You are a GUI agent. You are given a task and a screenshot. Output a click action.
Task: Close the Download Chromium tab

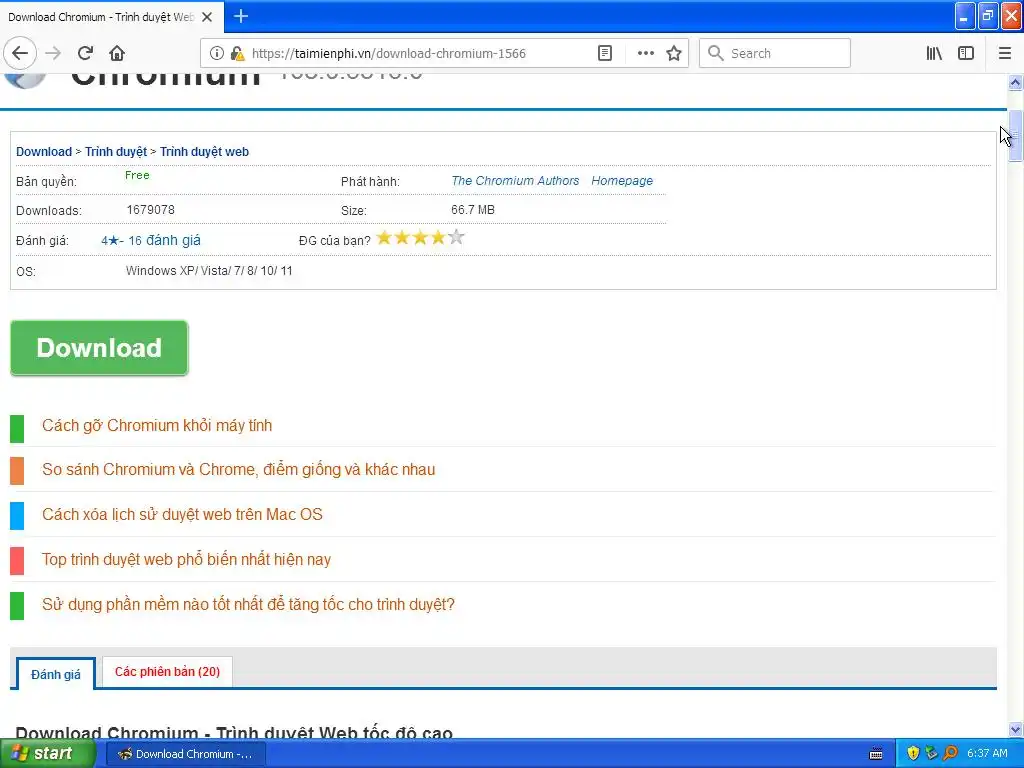coord(207,17)
